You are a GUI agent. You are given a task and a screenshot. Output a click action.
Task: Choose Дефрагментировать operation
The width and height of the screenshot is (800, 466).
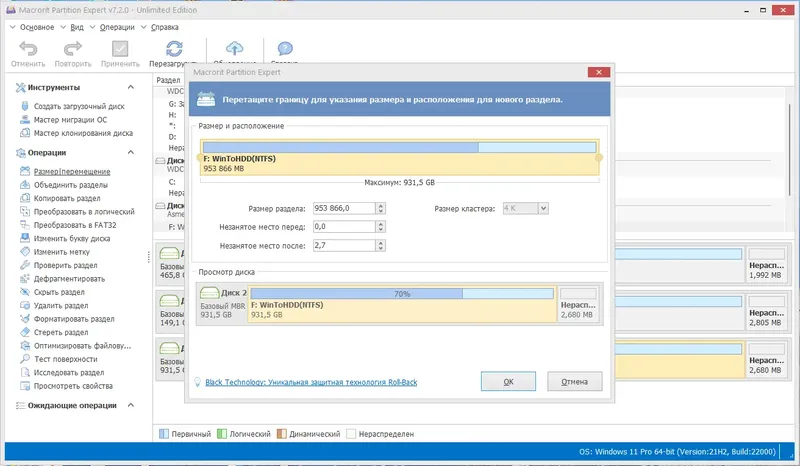(69, 279)
